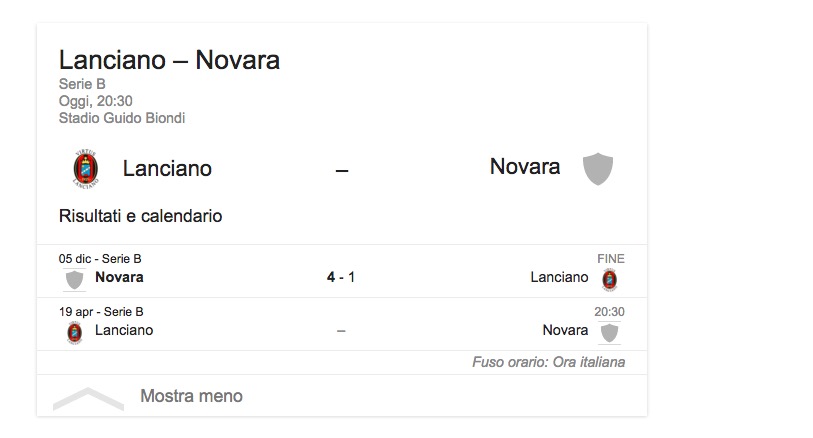Click the Fuso orario: Ora italiana note
Screen dimensions: 813x438
548,362
